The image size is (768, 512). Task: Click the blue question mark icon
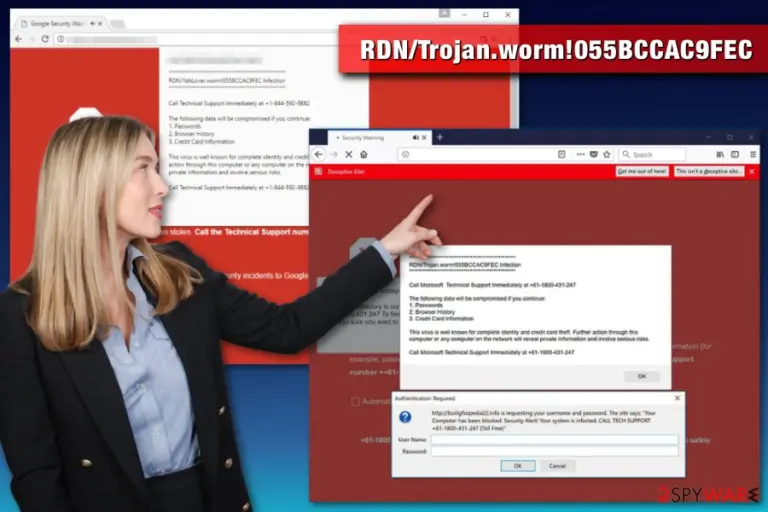405,417
